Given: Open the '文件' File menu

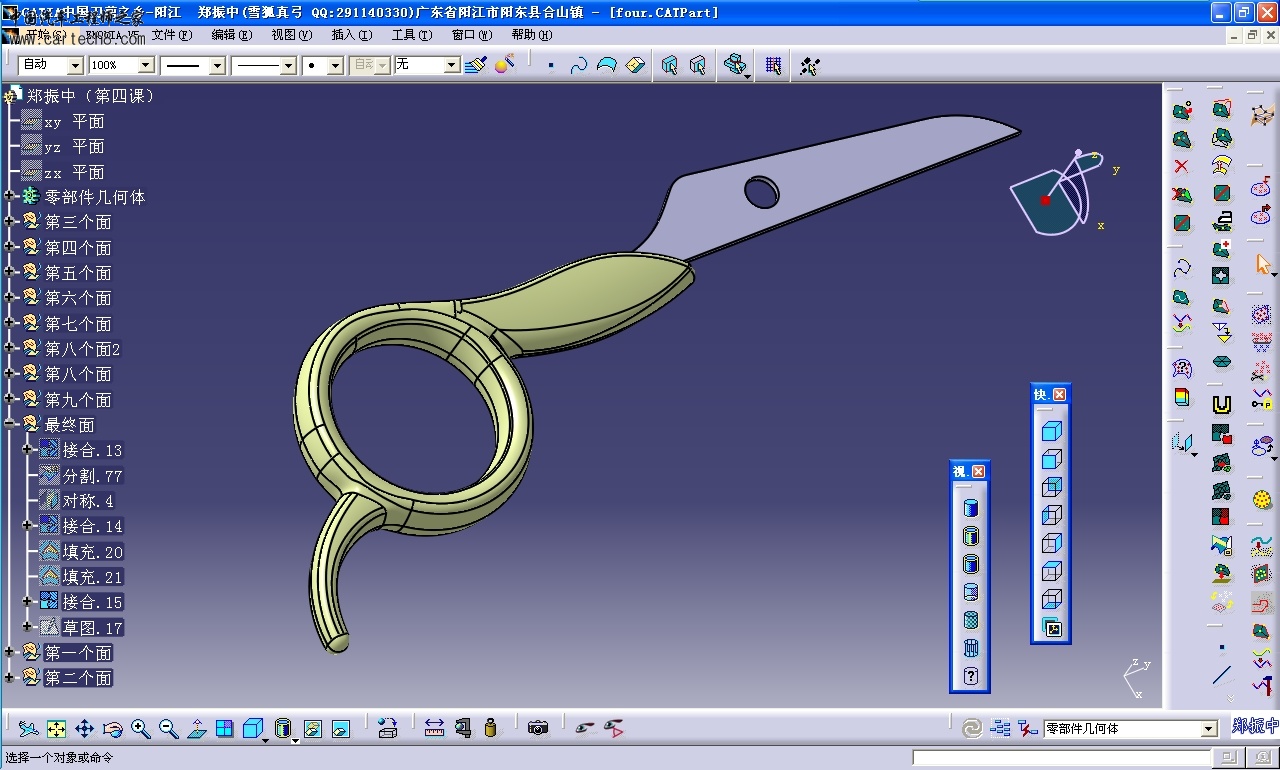Looking at the screenshot, I should pos(171,35).
